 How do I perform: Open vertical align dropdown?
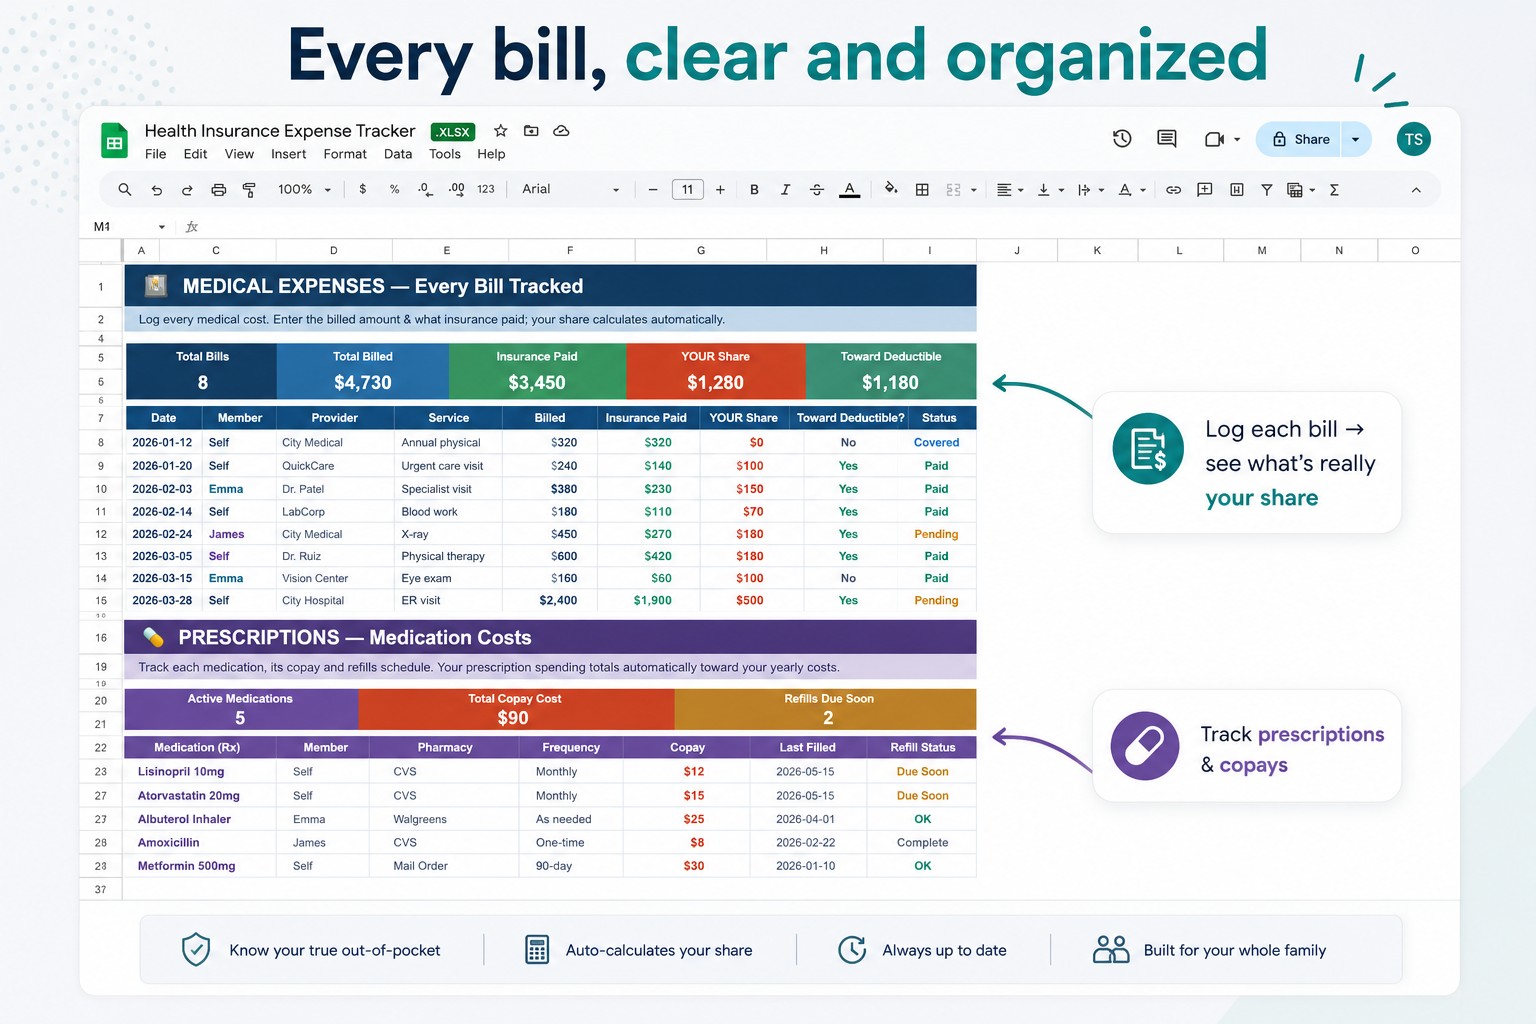[x=1050, y=189]
